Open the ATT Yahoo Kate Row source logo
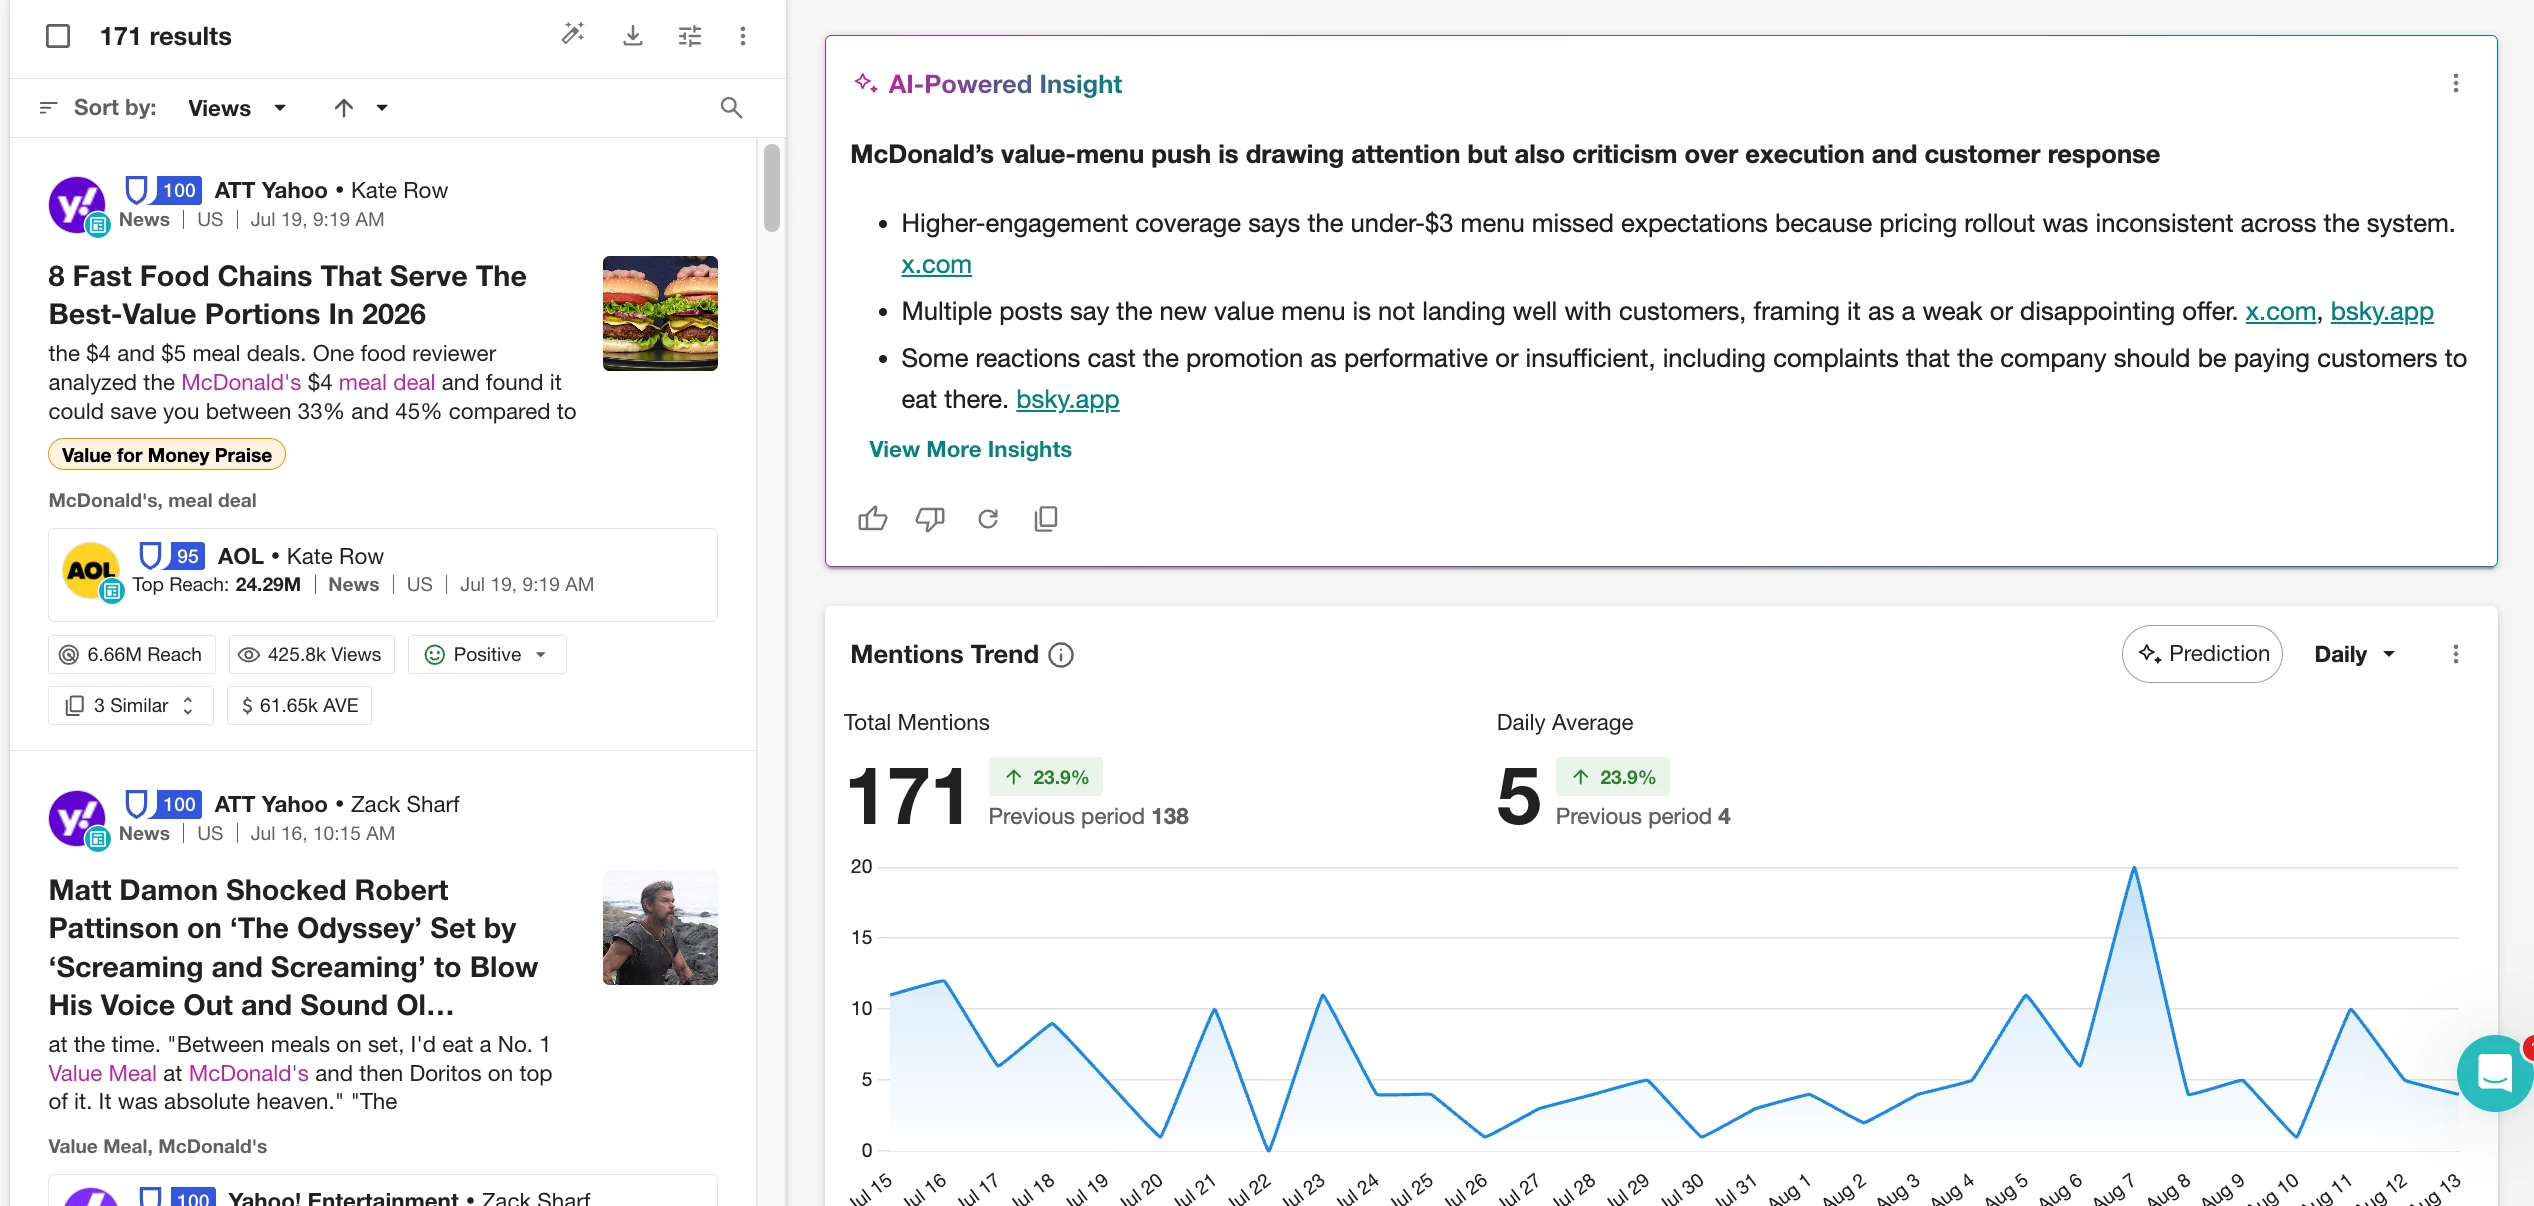Screen dimensions: 2534x1206 (77, 205)
